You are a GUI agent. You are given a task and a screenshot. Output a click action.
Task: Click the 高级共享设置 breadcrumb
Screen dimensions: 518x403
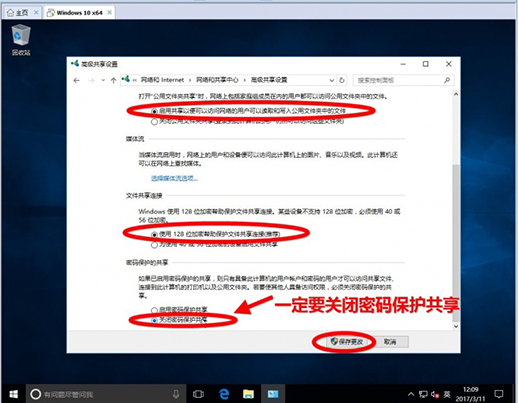269,80
